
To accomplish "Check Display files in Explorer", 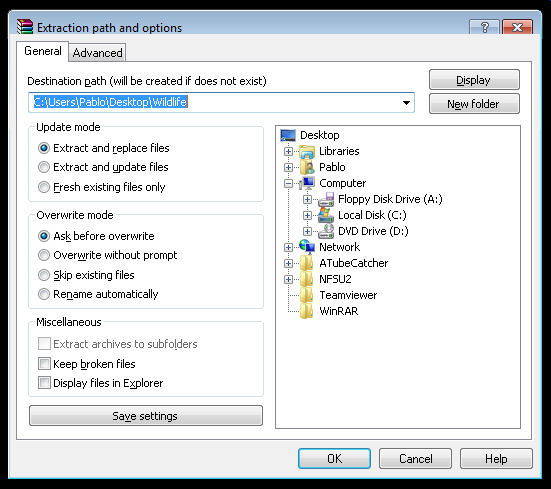I will coord(44,383).
